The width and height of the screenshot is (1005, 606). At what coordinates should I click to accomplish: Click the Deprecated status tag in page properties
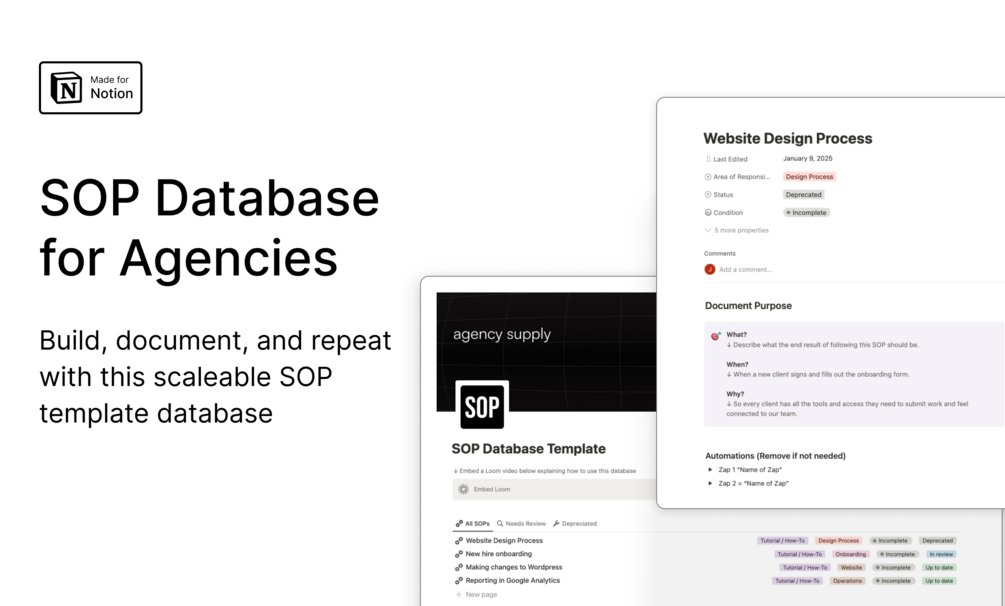pyautogui.click(x=804, y=195)
